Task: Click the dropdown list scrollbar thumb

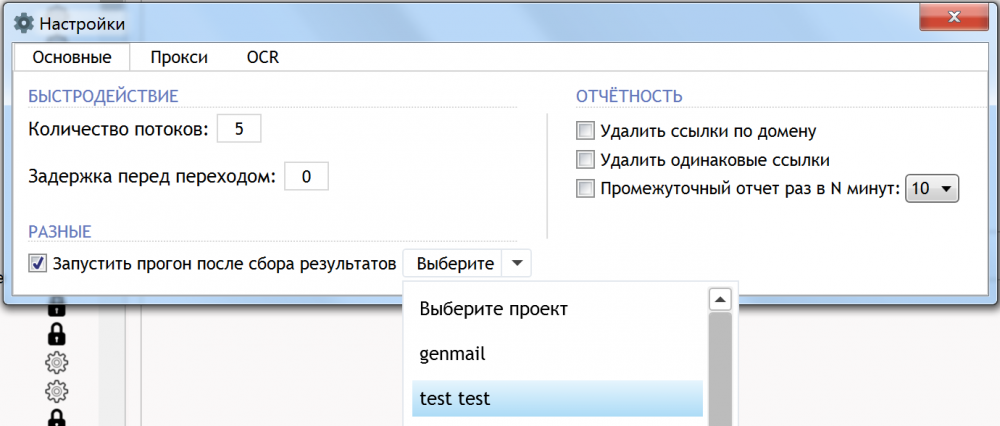Action: pyautogui.click(x=719, y=369)
